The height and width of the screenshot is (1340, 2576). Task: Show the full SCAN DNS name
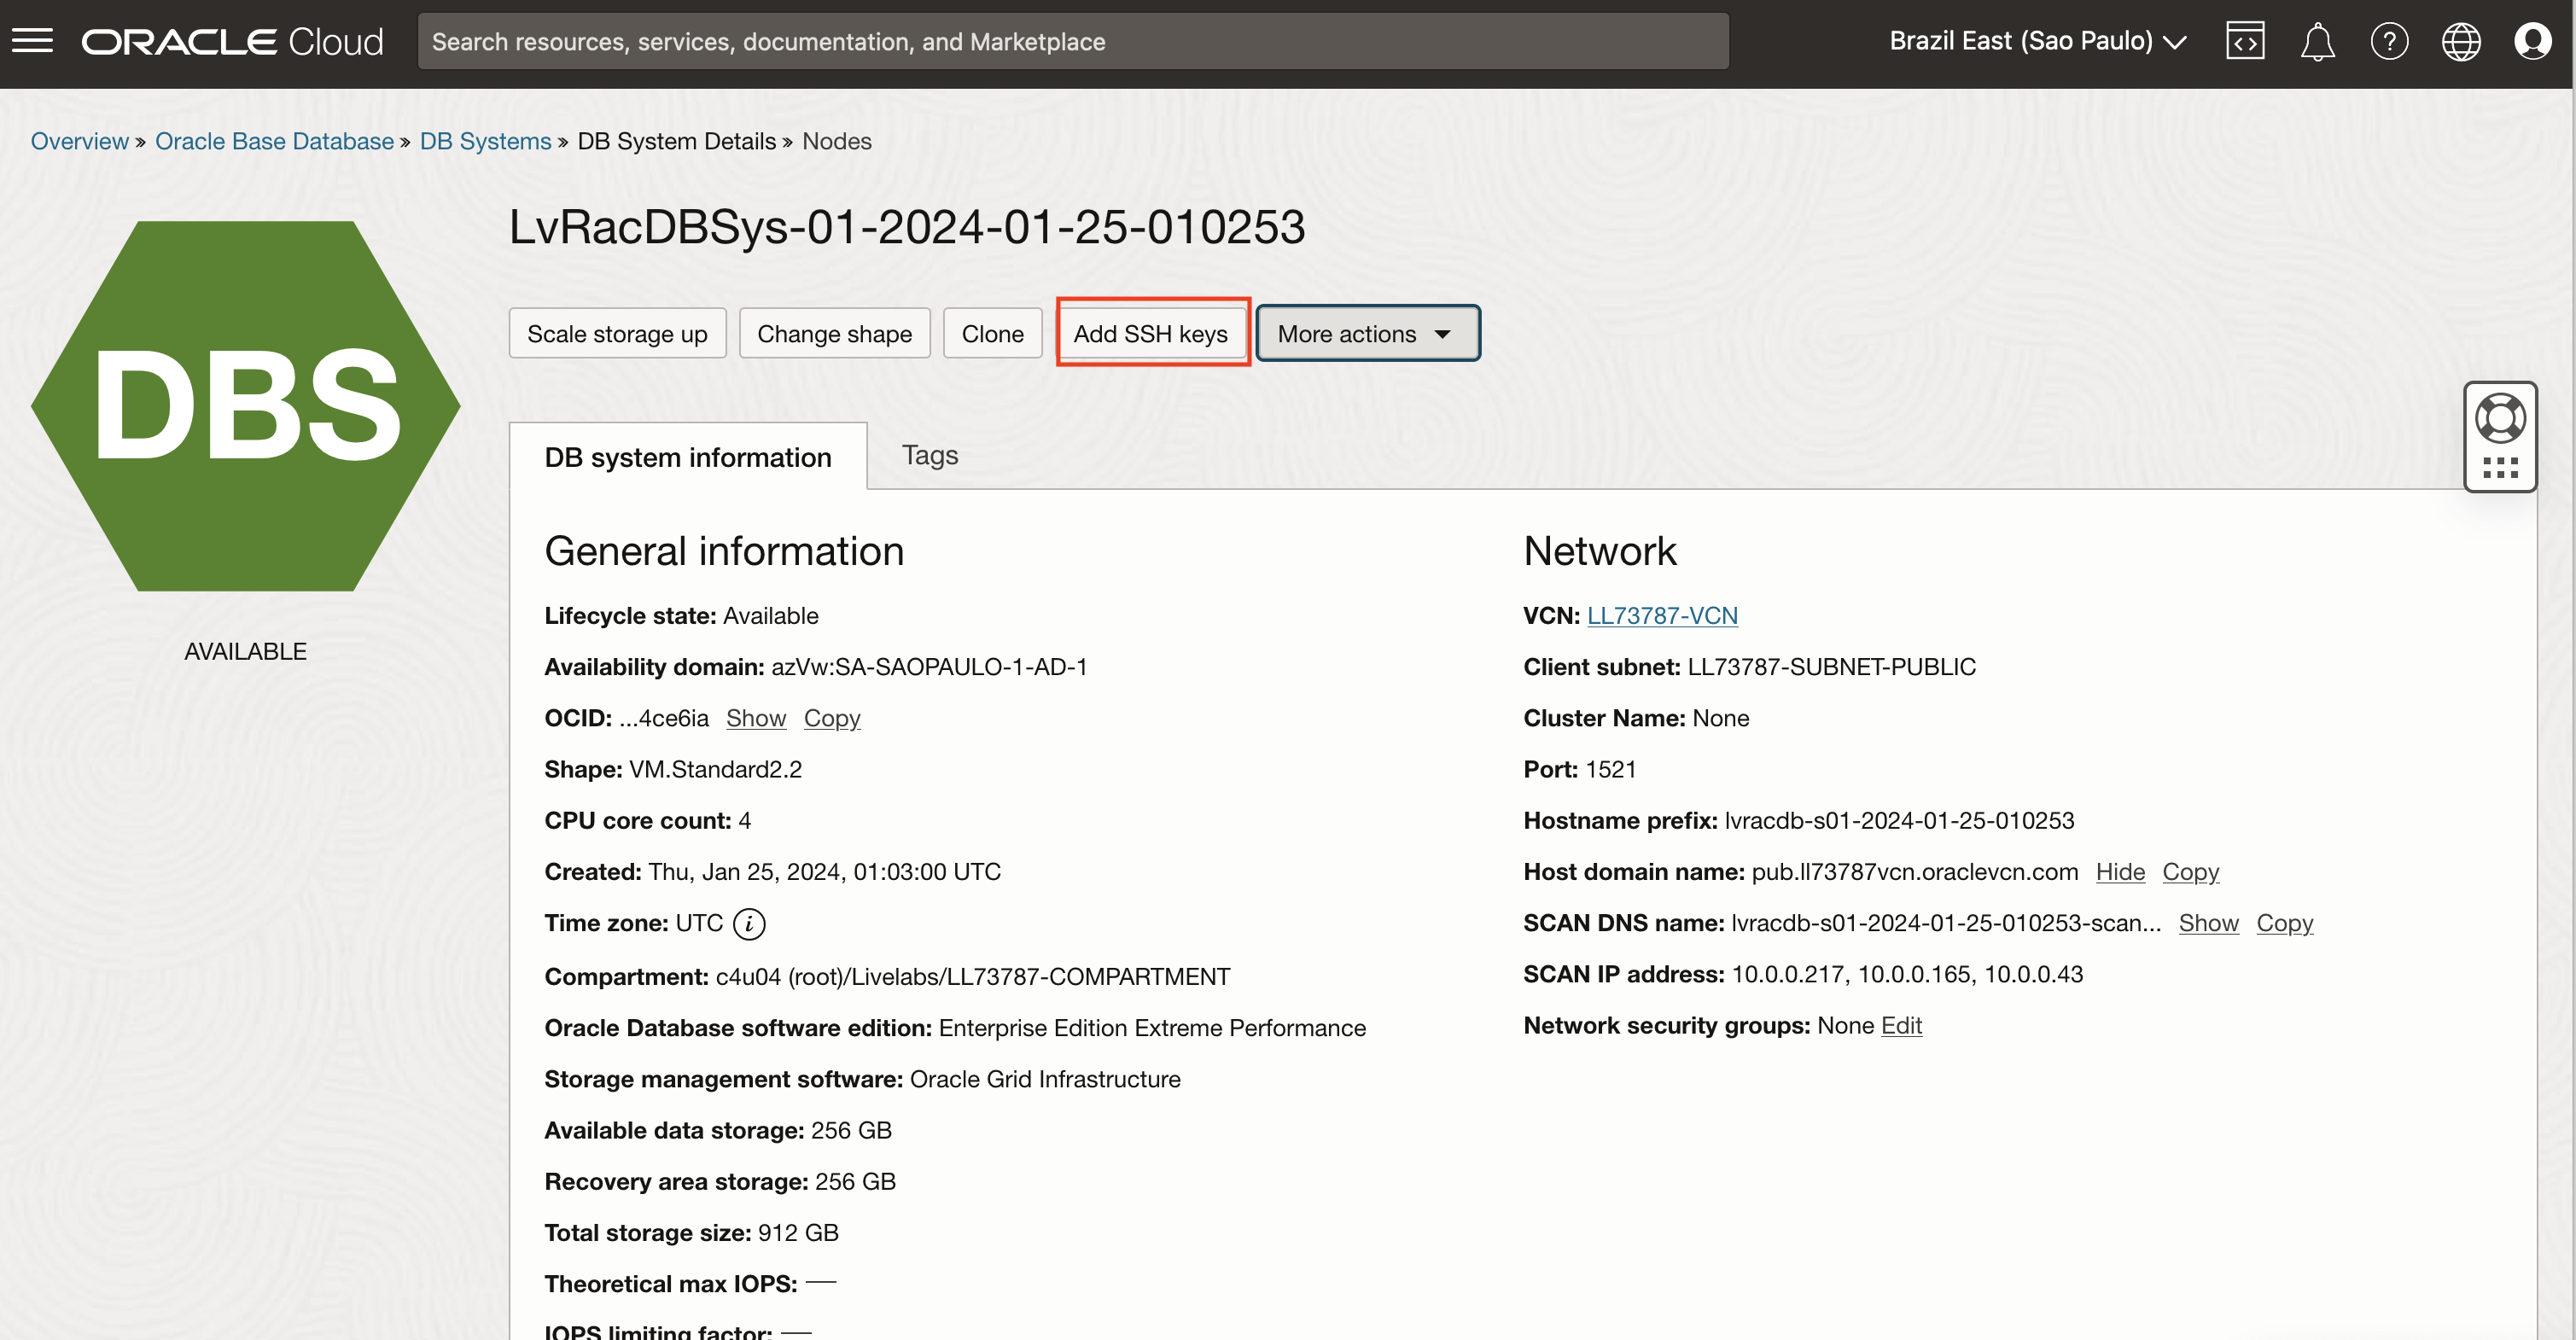pos(2208,923)
